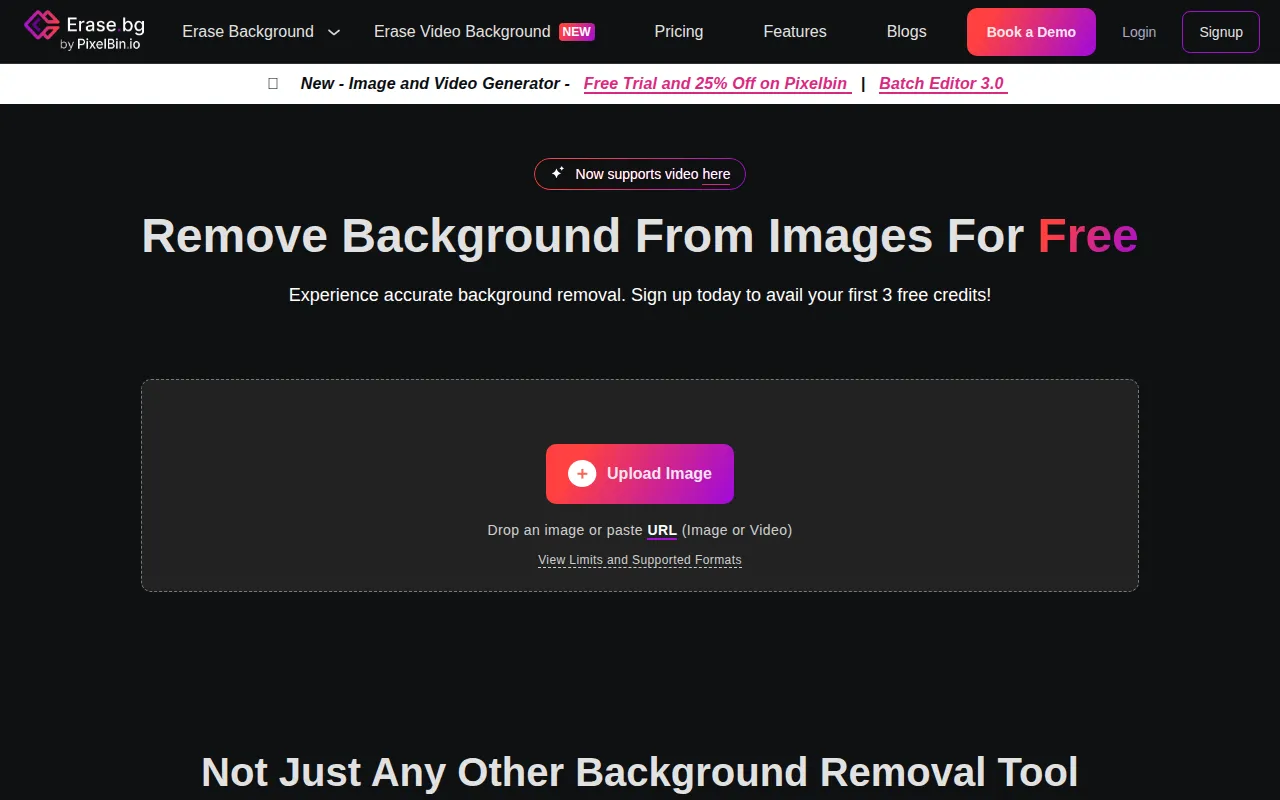The height and width of the screenshot is (800, 1280).
Task: Click the Upload Image button
Action: 640,474
